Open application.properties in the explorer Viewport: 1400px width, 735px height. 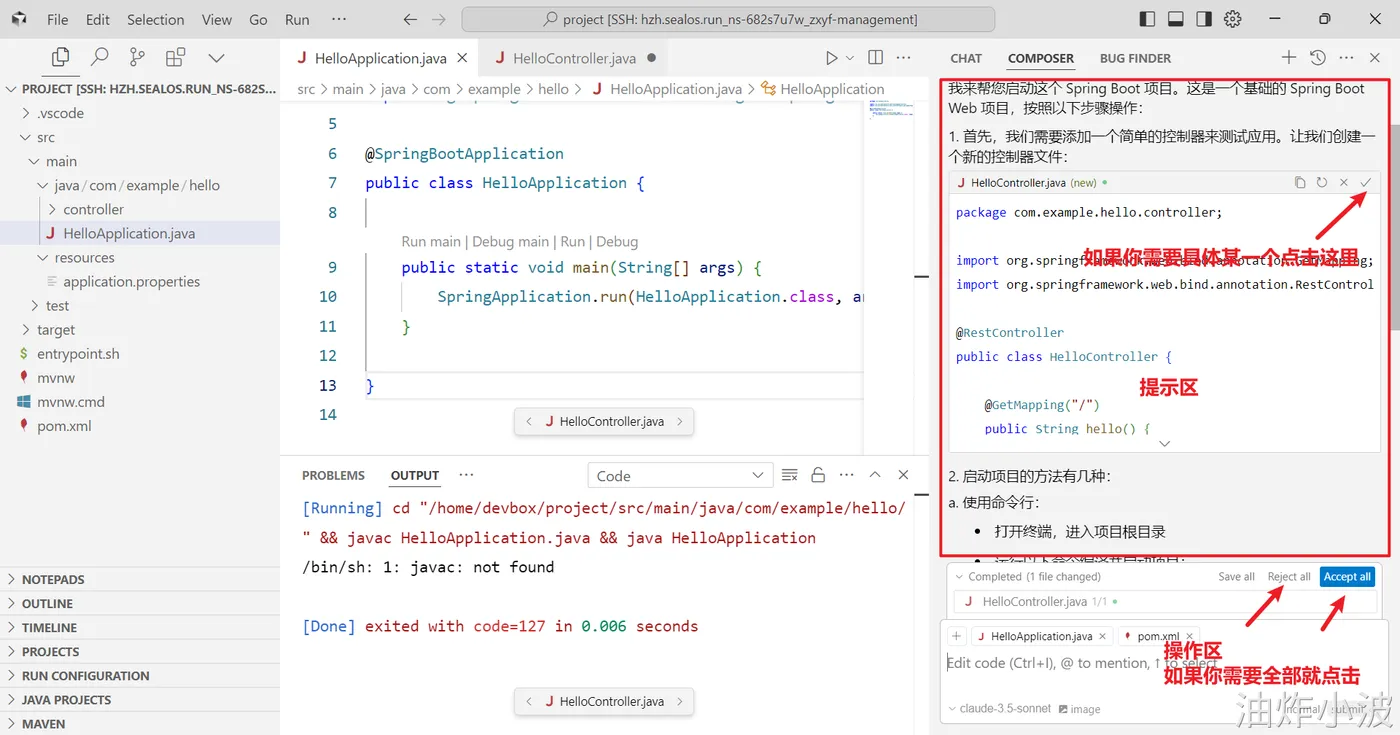coord(131,281)
